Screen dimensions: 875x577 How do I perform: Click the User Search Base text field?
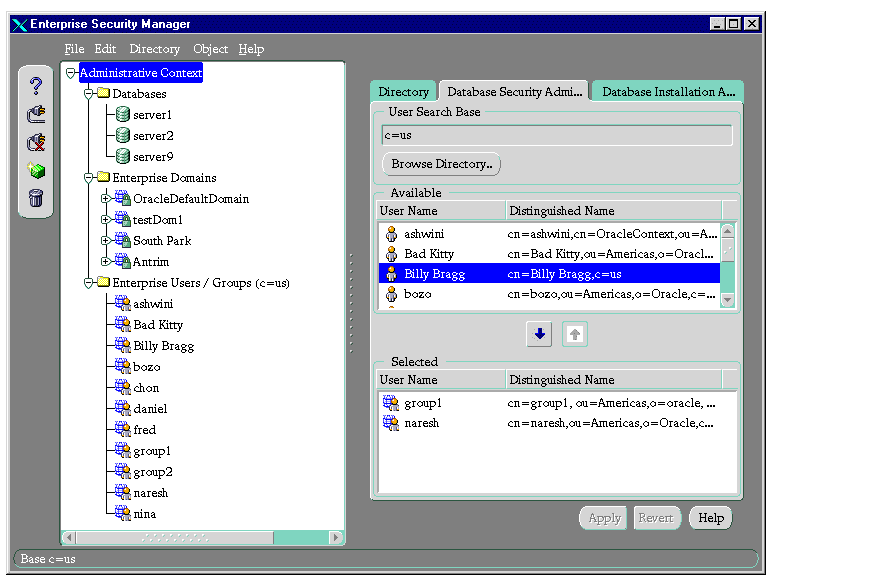pos(556,135)
